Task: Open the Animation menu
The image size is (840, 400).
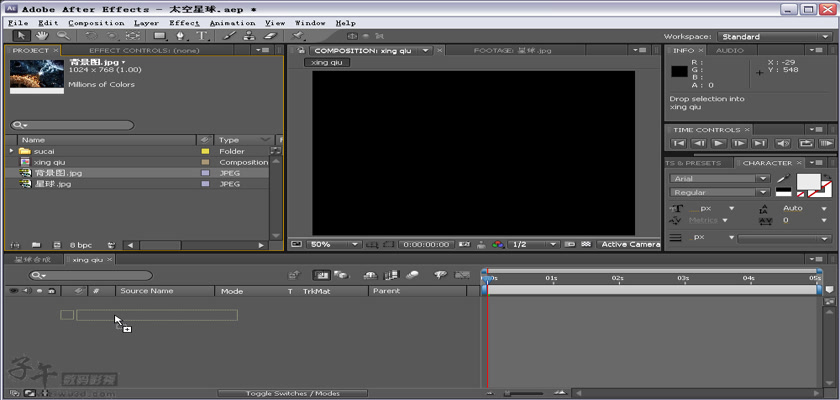Action: point(232,23)
